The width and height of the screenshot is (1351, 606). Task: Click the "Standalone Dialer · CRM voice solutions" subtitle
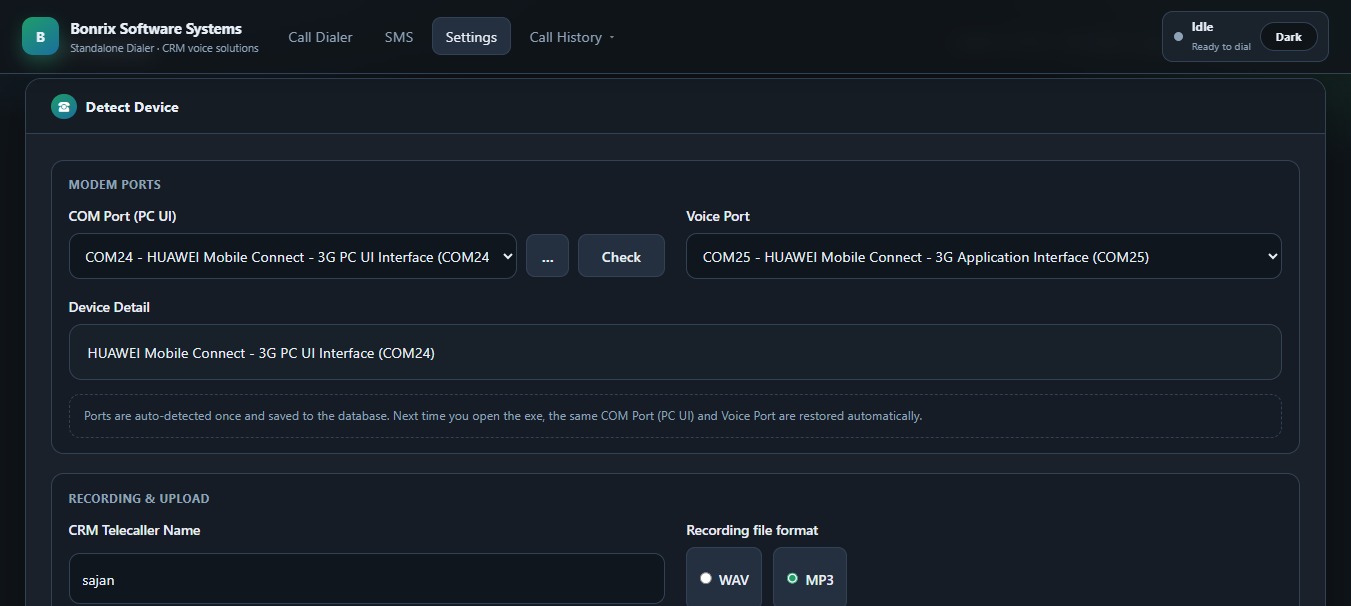[164, 48]
